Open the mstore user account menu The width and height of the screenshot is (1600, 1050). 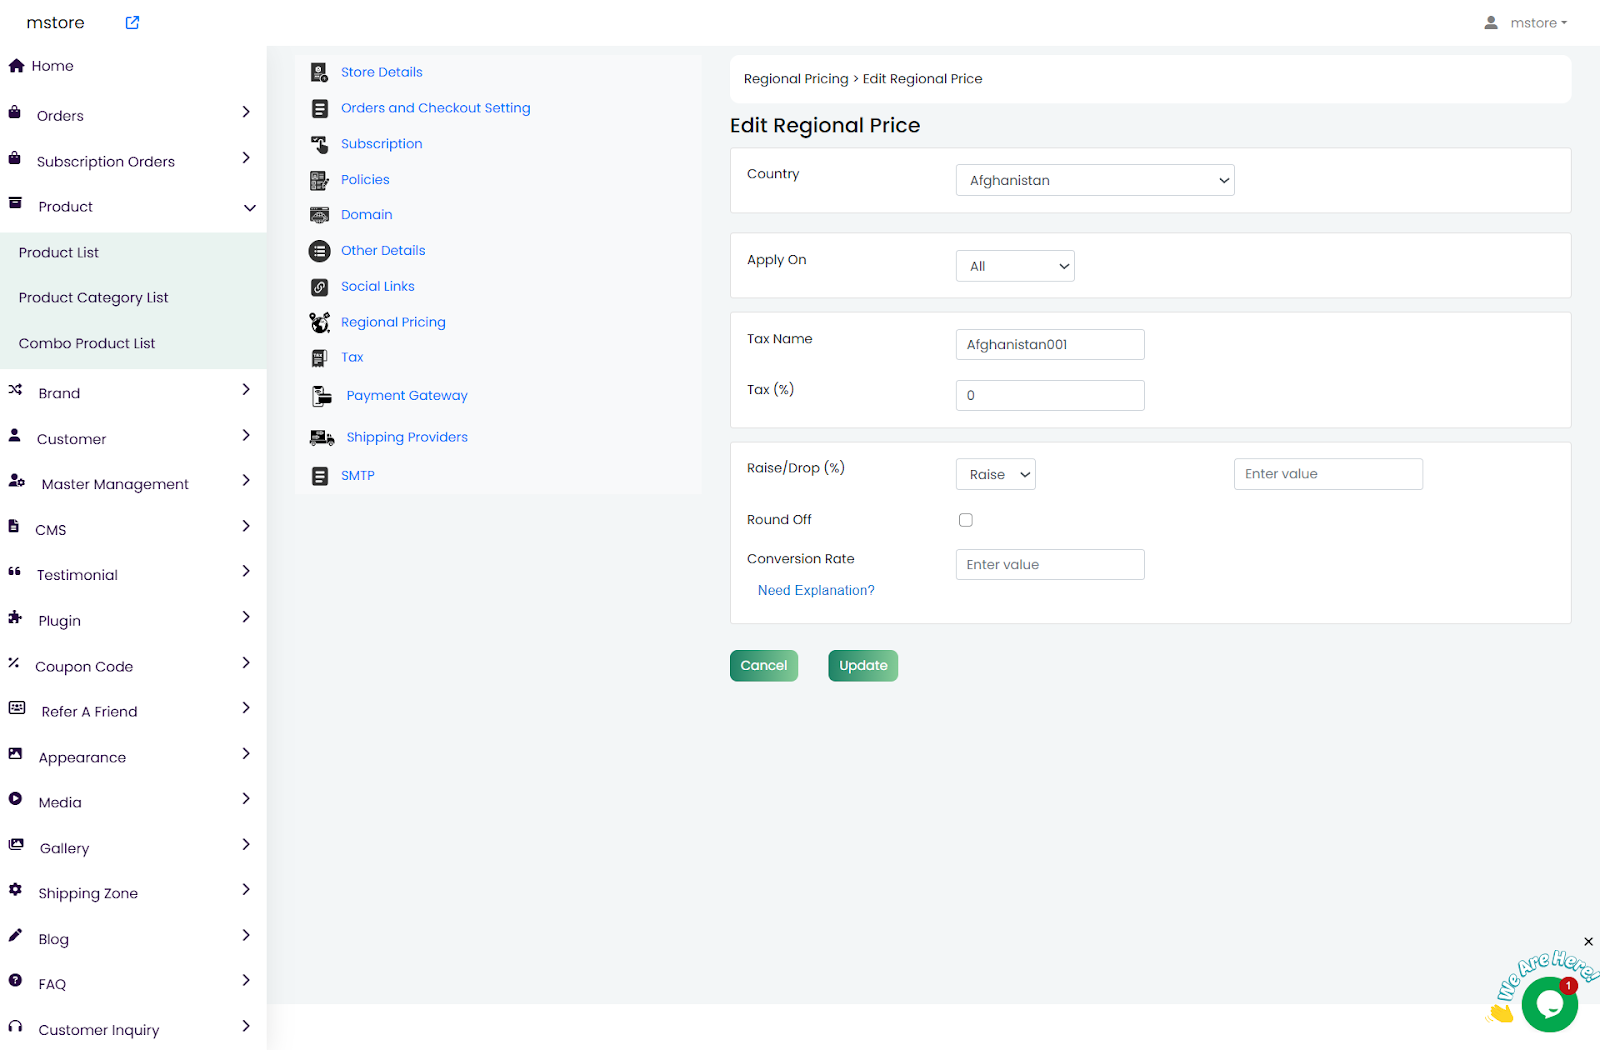coord(1526,23)
